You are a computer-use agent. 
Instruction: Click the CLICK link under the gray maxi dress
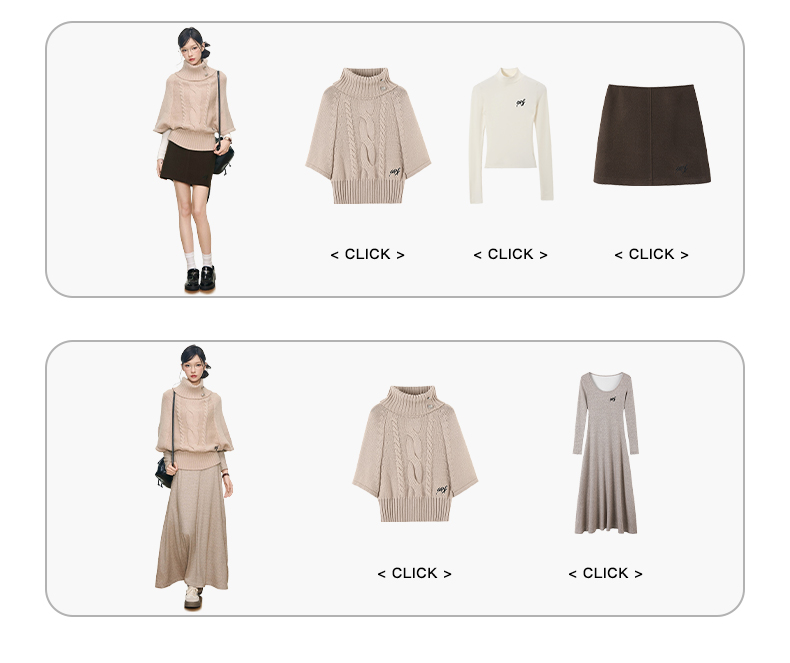coord(605,573)
